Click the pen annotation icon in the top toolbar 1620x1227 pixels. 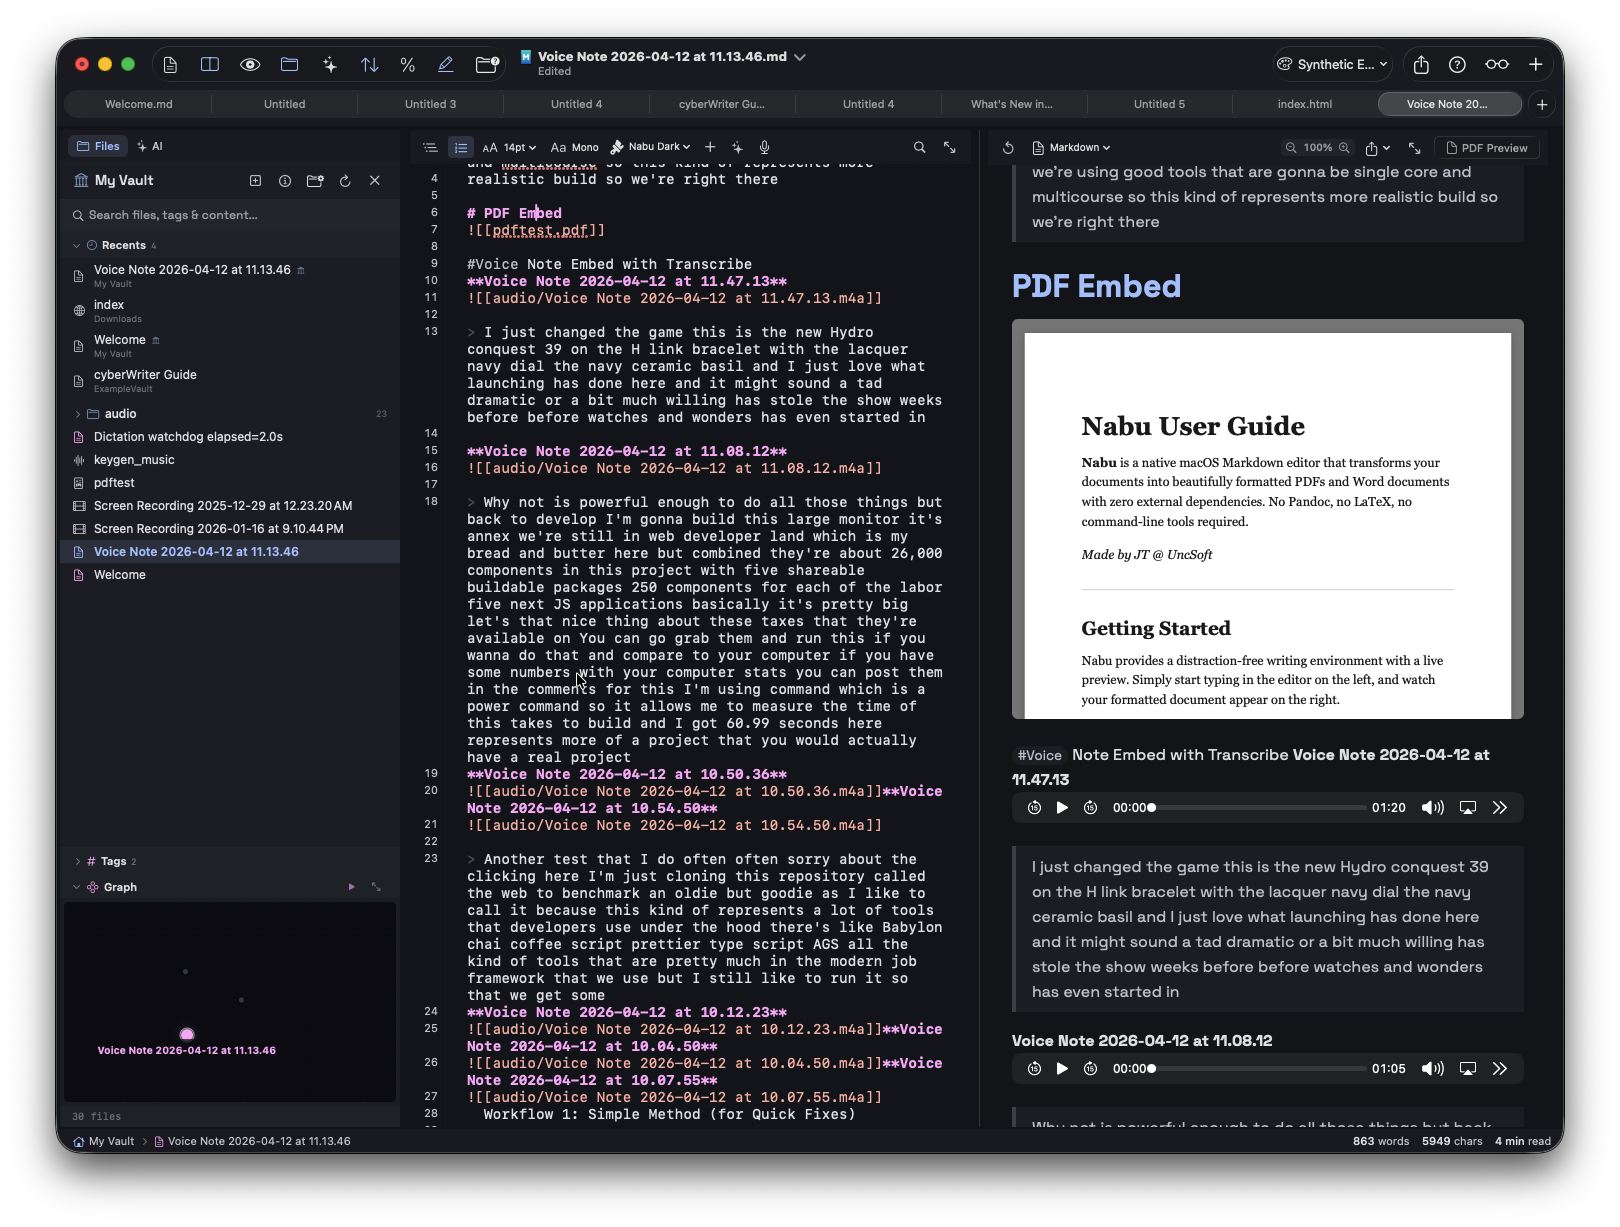[446, 64]
